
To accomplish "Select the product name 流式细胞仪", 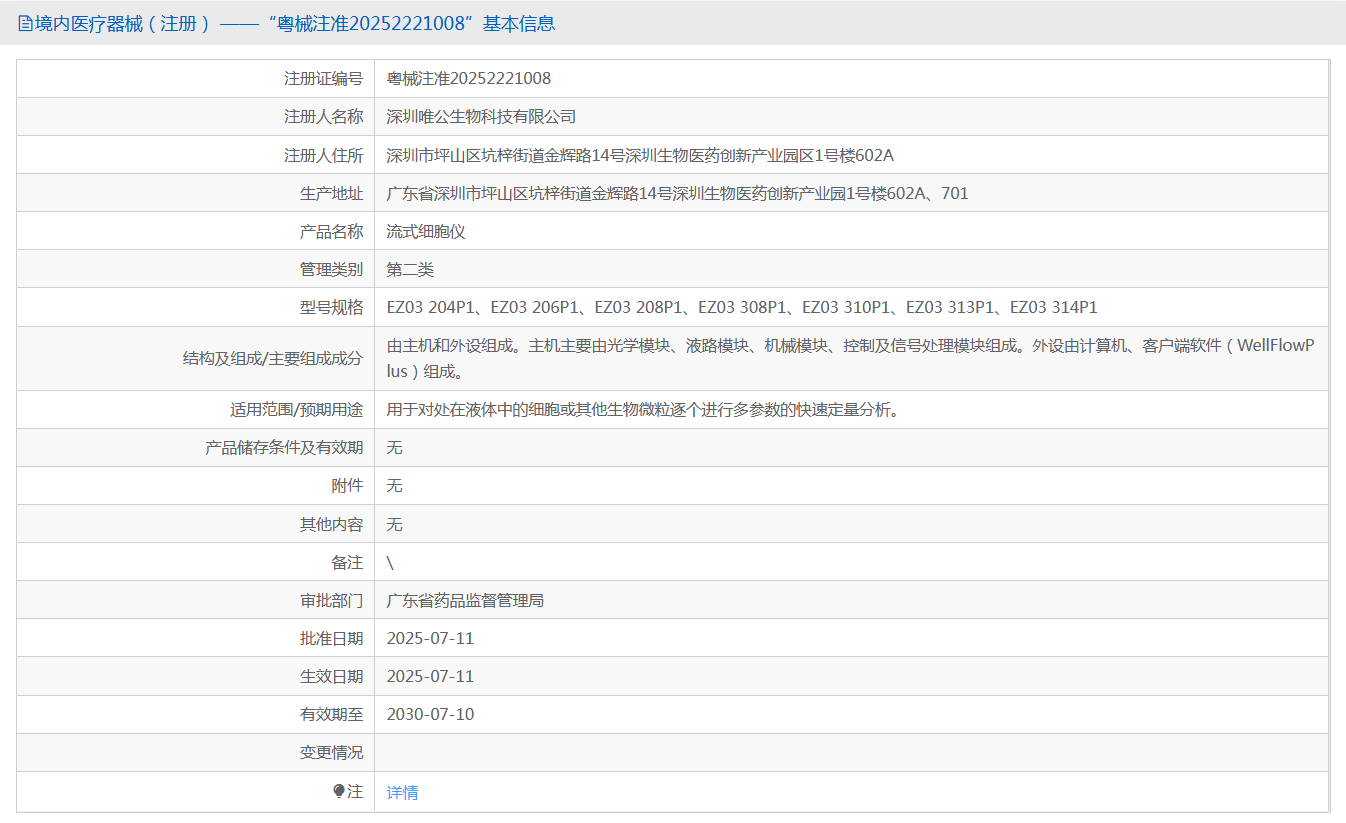I will [x=426, y=231].
